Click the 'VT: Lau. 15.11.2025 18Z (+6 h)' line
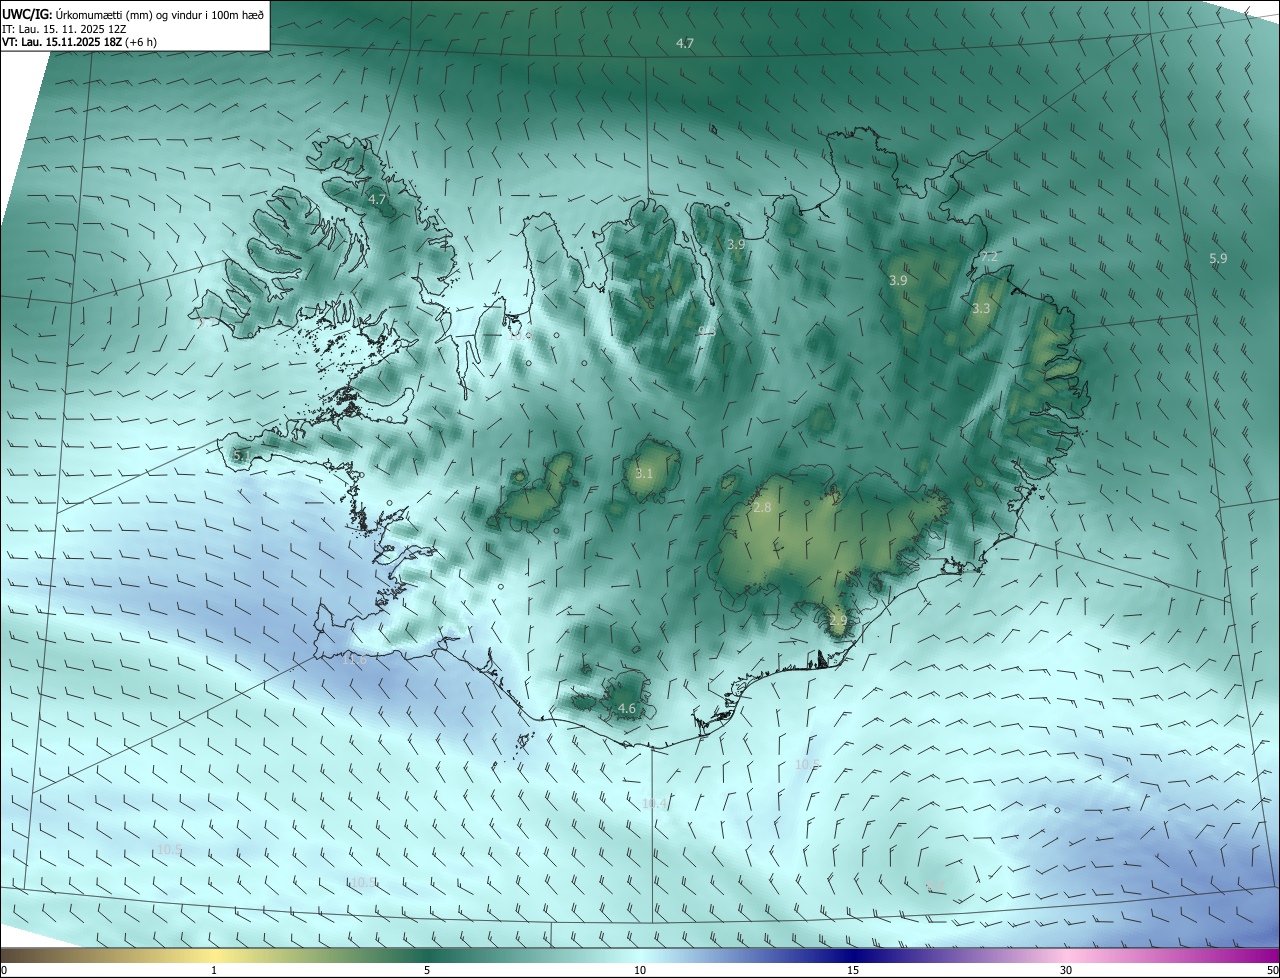This screenshot has height=978, width=1280. [x=79, y=42]
